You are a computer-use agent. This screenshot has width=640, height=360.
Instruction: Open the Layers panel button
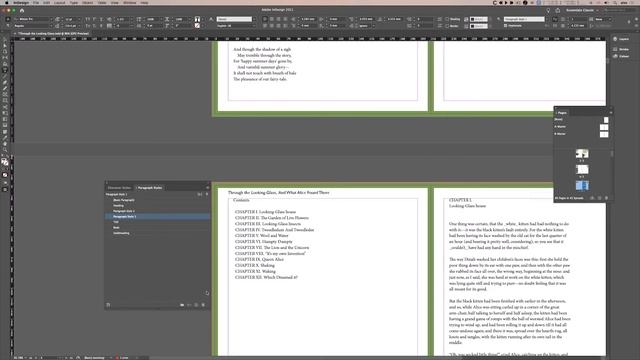621,39
